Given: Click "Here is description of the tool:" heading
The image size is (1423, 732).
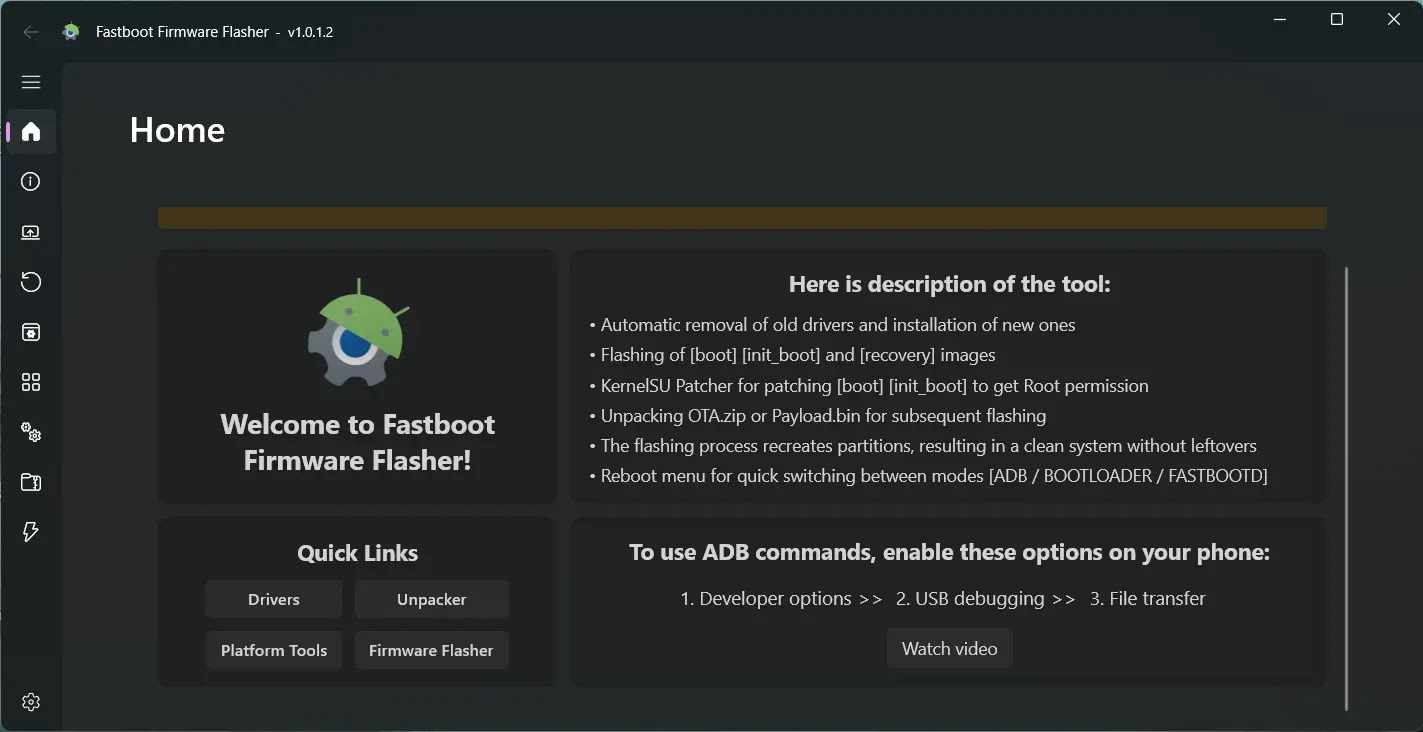Looking at the screenshot, I should [x=950, y=284].
